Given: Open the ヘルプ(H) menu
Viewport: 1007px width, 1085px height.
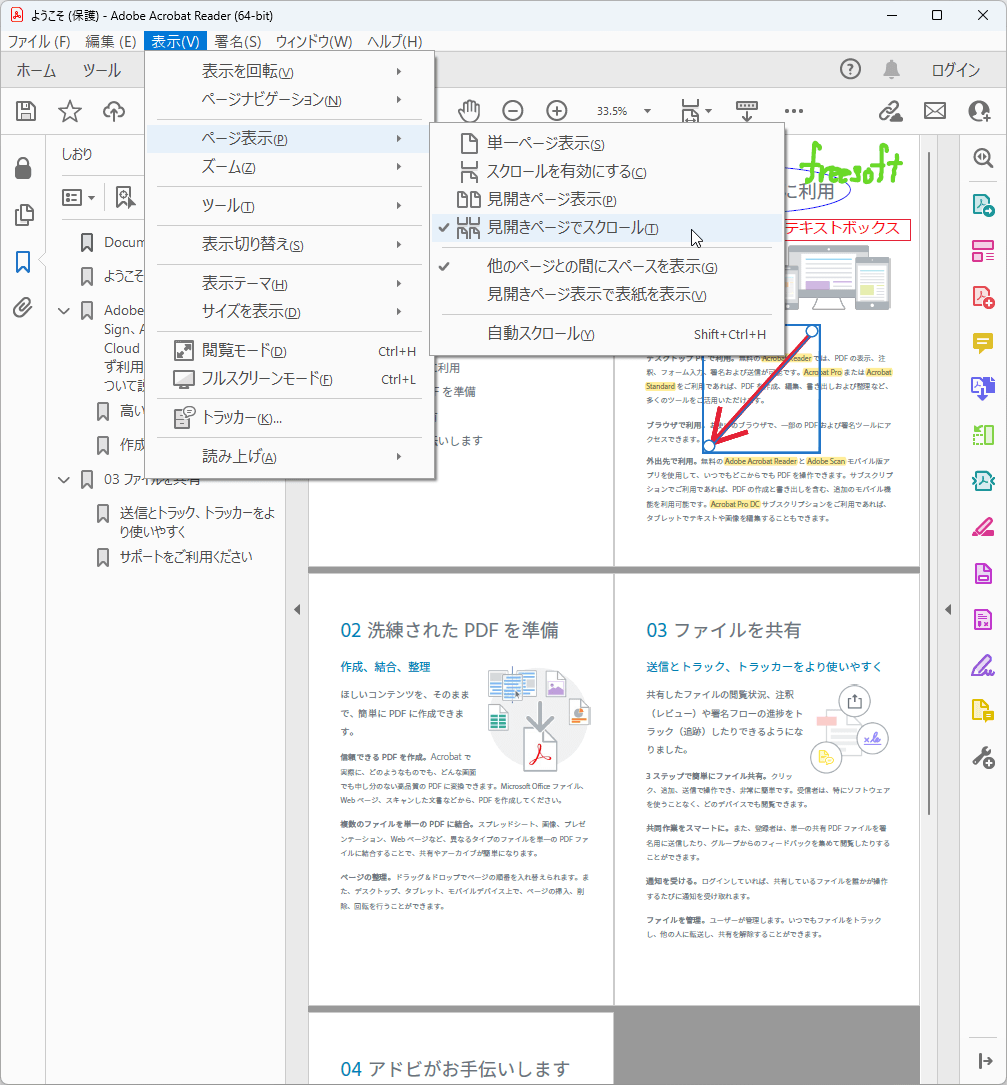Looking at the screenshot, I should pyautogui.click(x=394, y=42).
